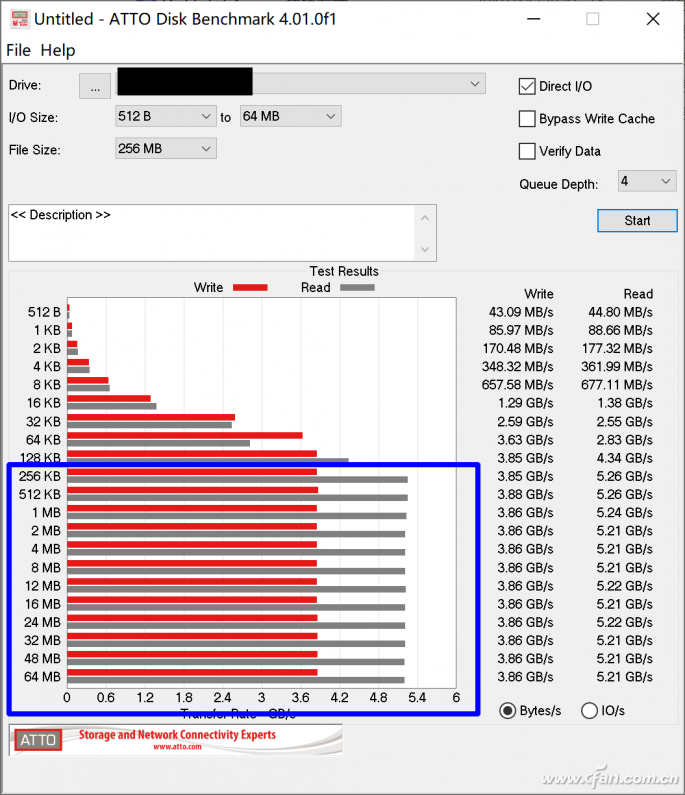Open the I/O Size maximum 64 MB dropdown
685x795 pixels.
pos(291,117)
